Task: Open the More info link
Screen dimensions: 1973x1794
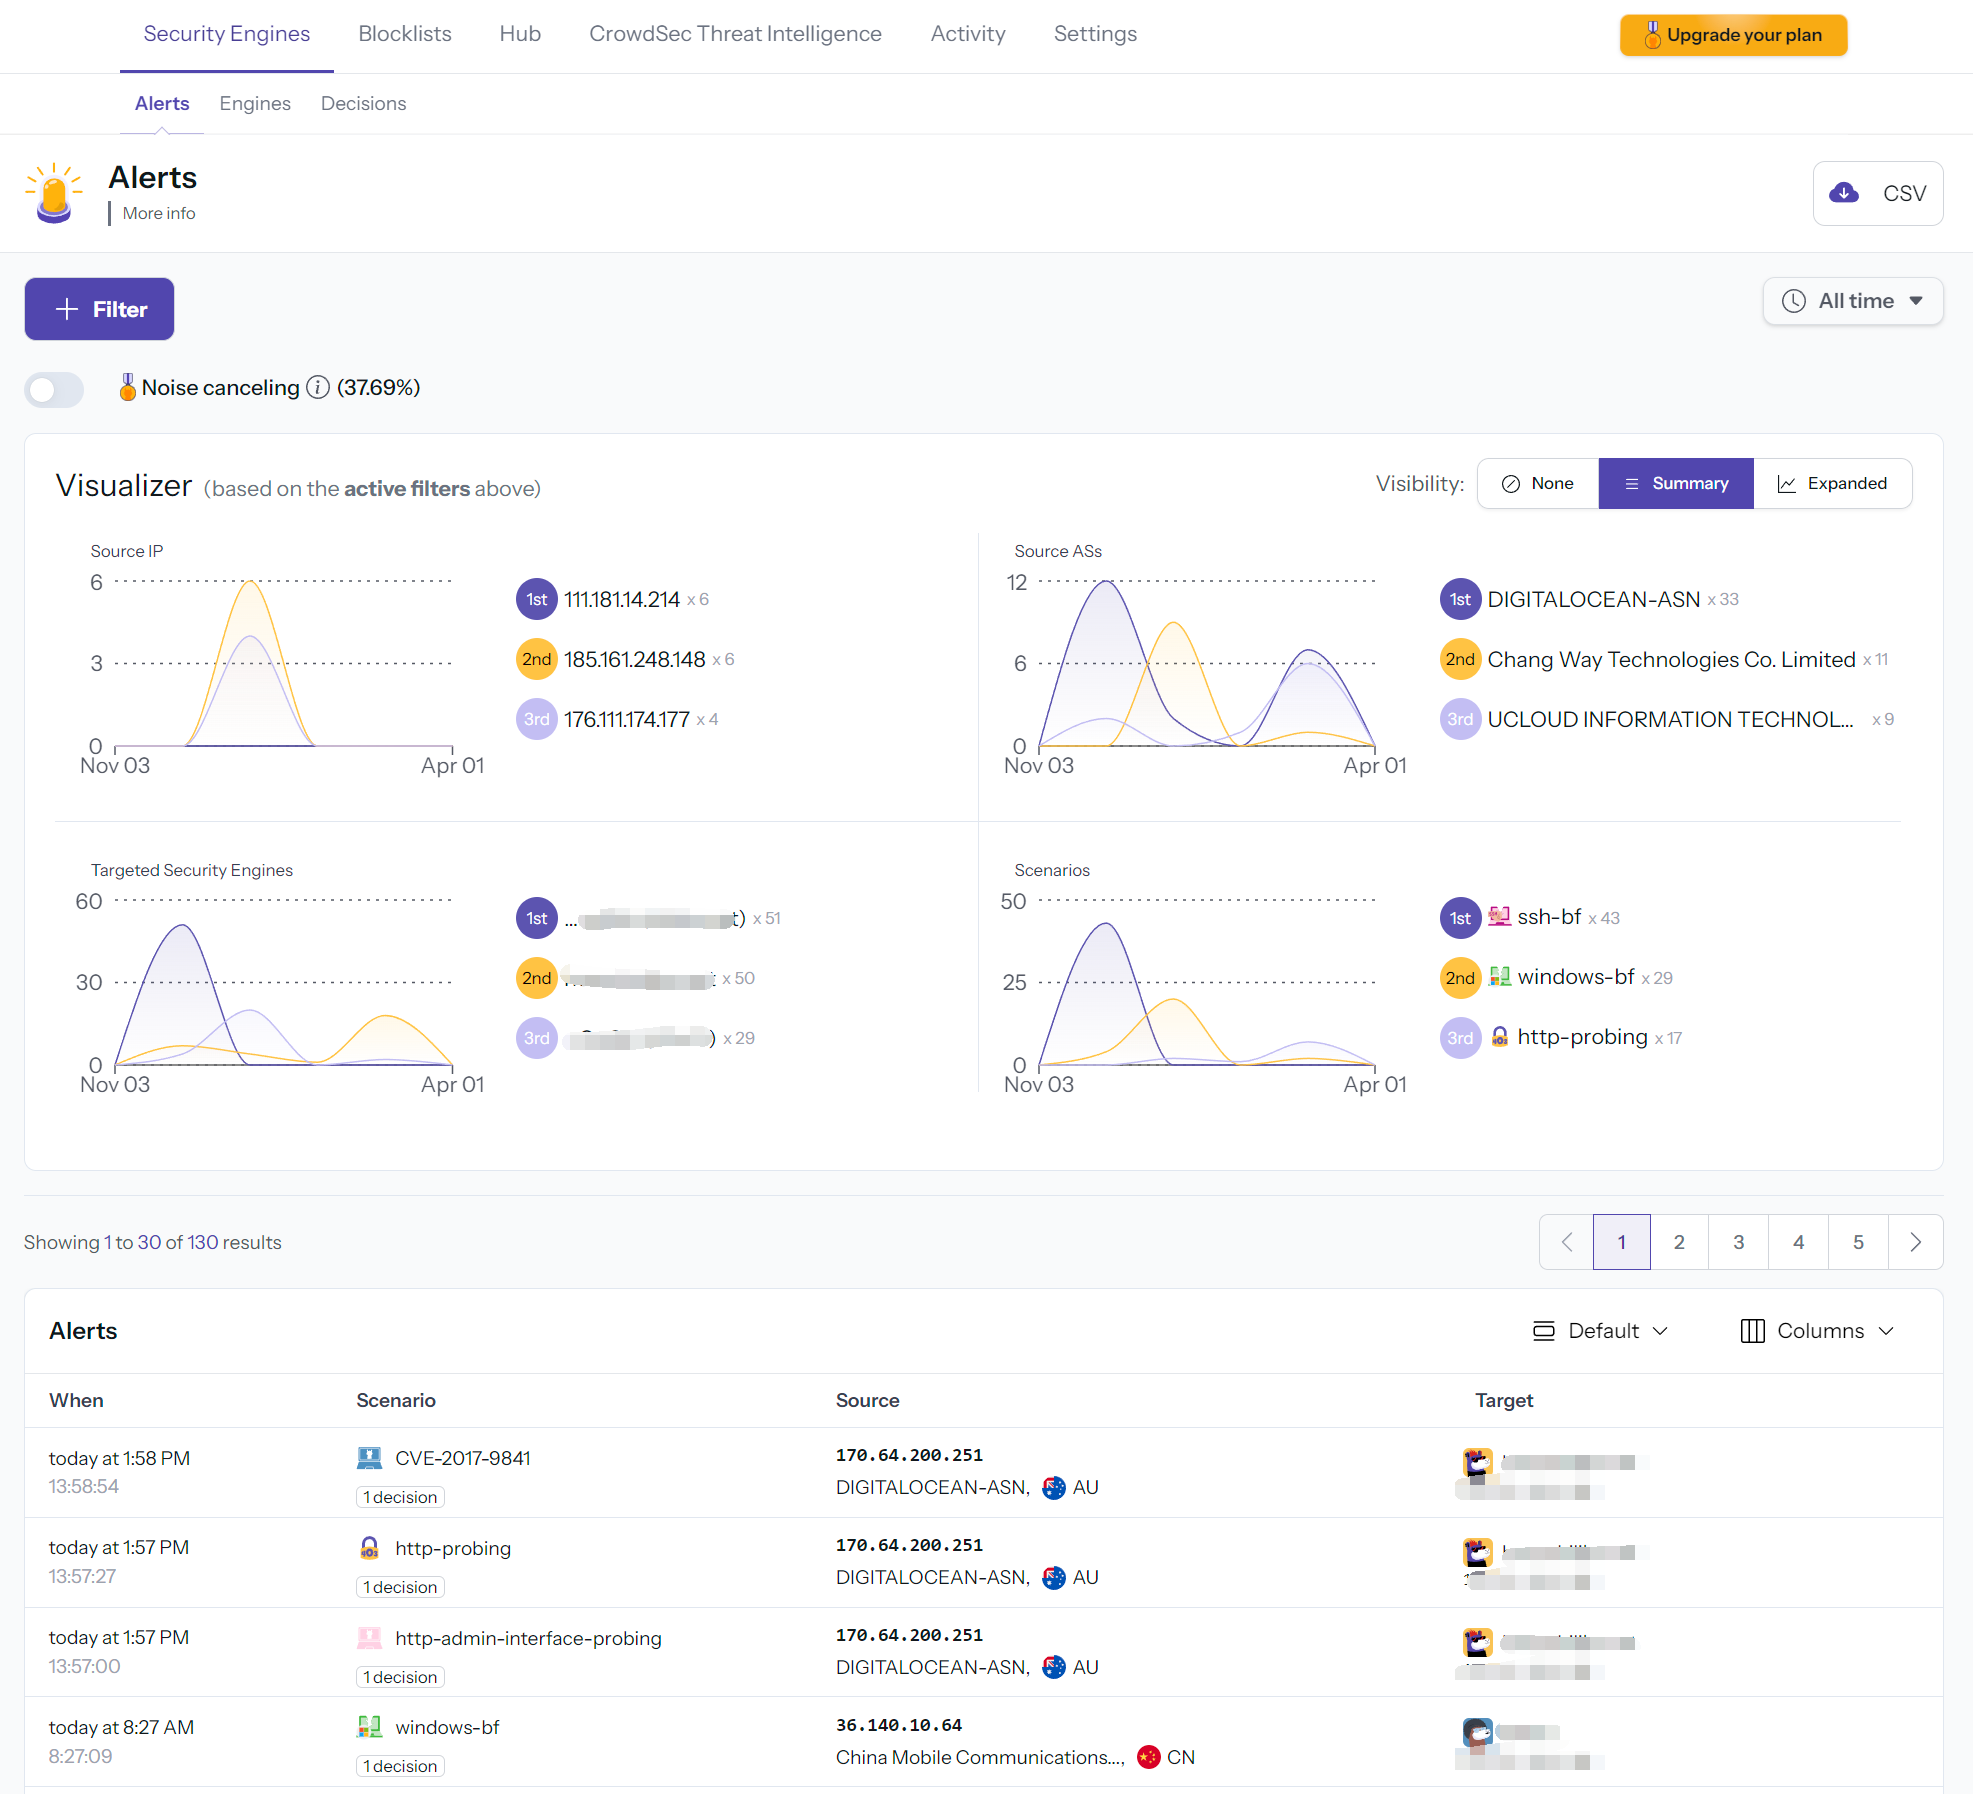Action: 159,213
